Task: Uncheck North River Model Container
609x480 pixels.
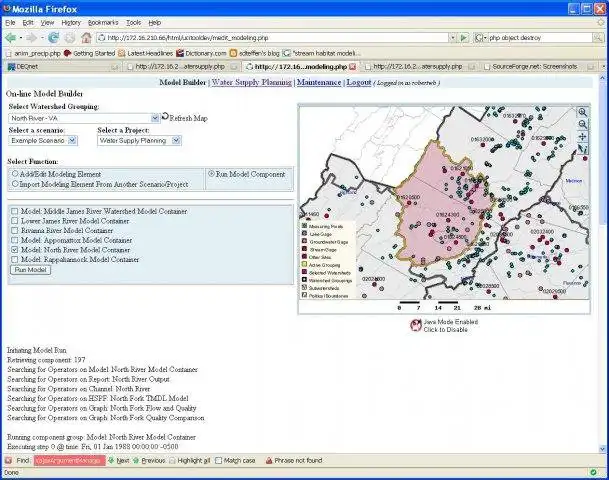Action: [x=15, y=250]
